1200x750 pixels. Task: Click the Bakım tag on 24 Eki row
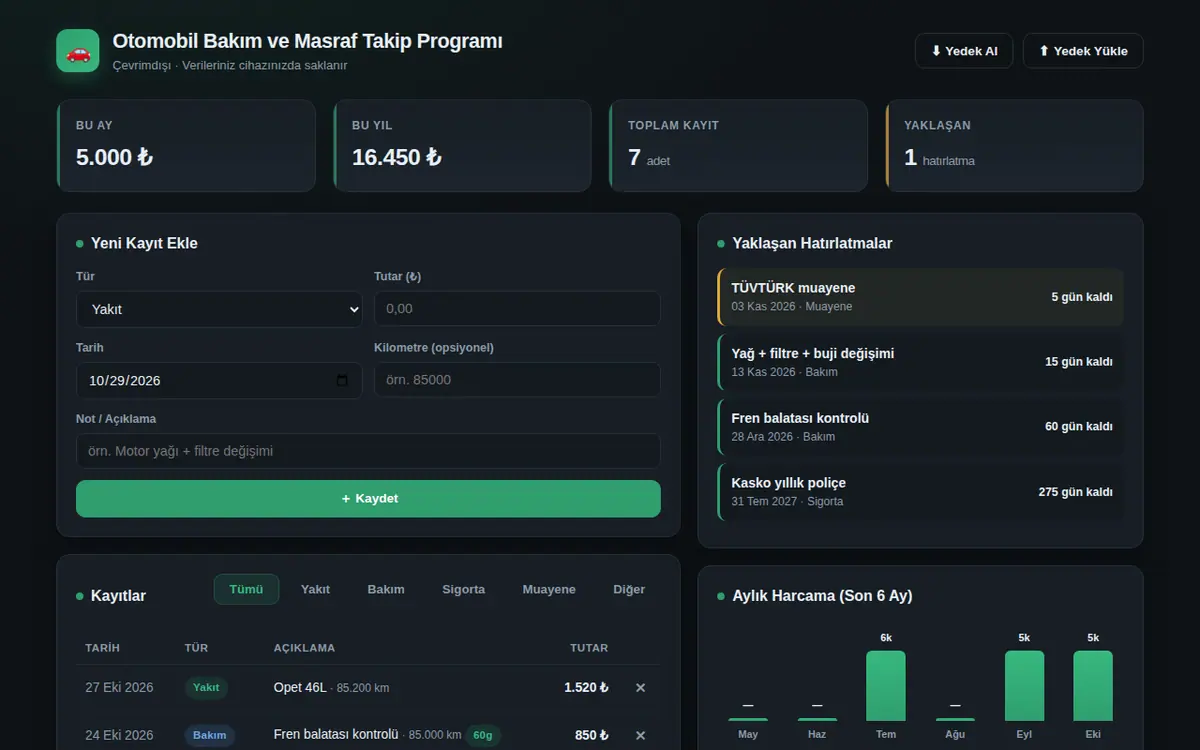[210, 735]
